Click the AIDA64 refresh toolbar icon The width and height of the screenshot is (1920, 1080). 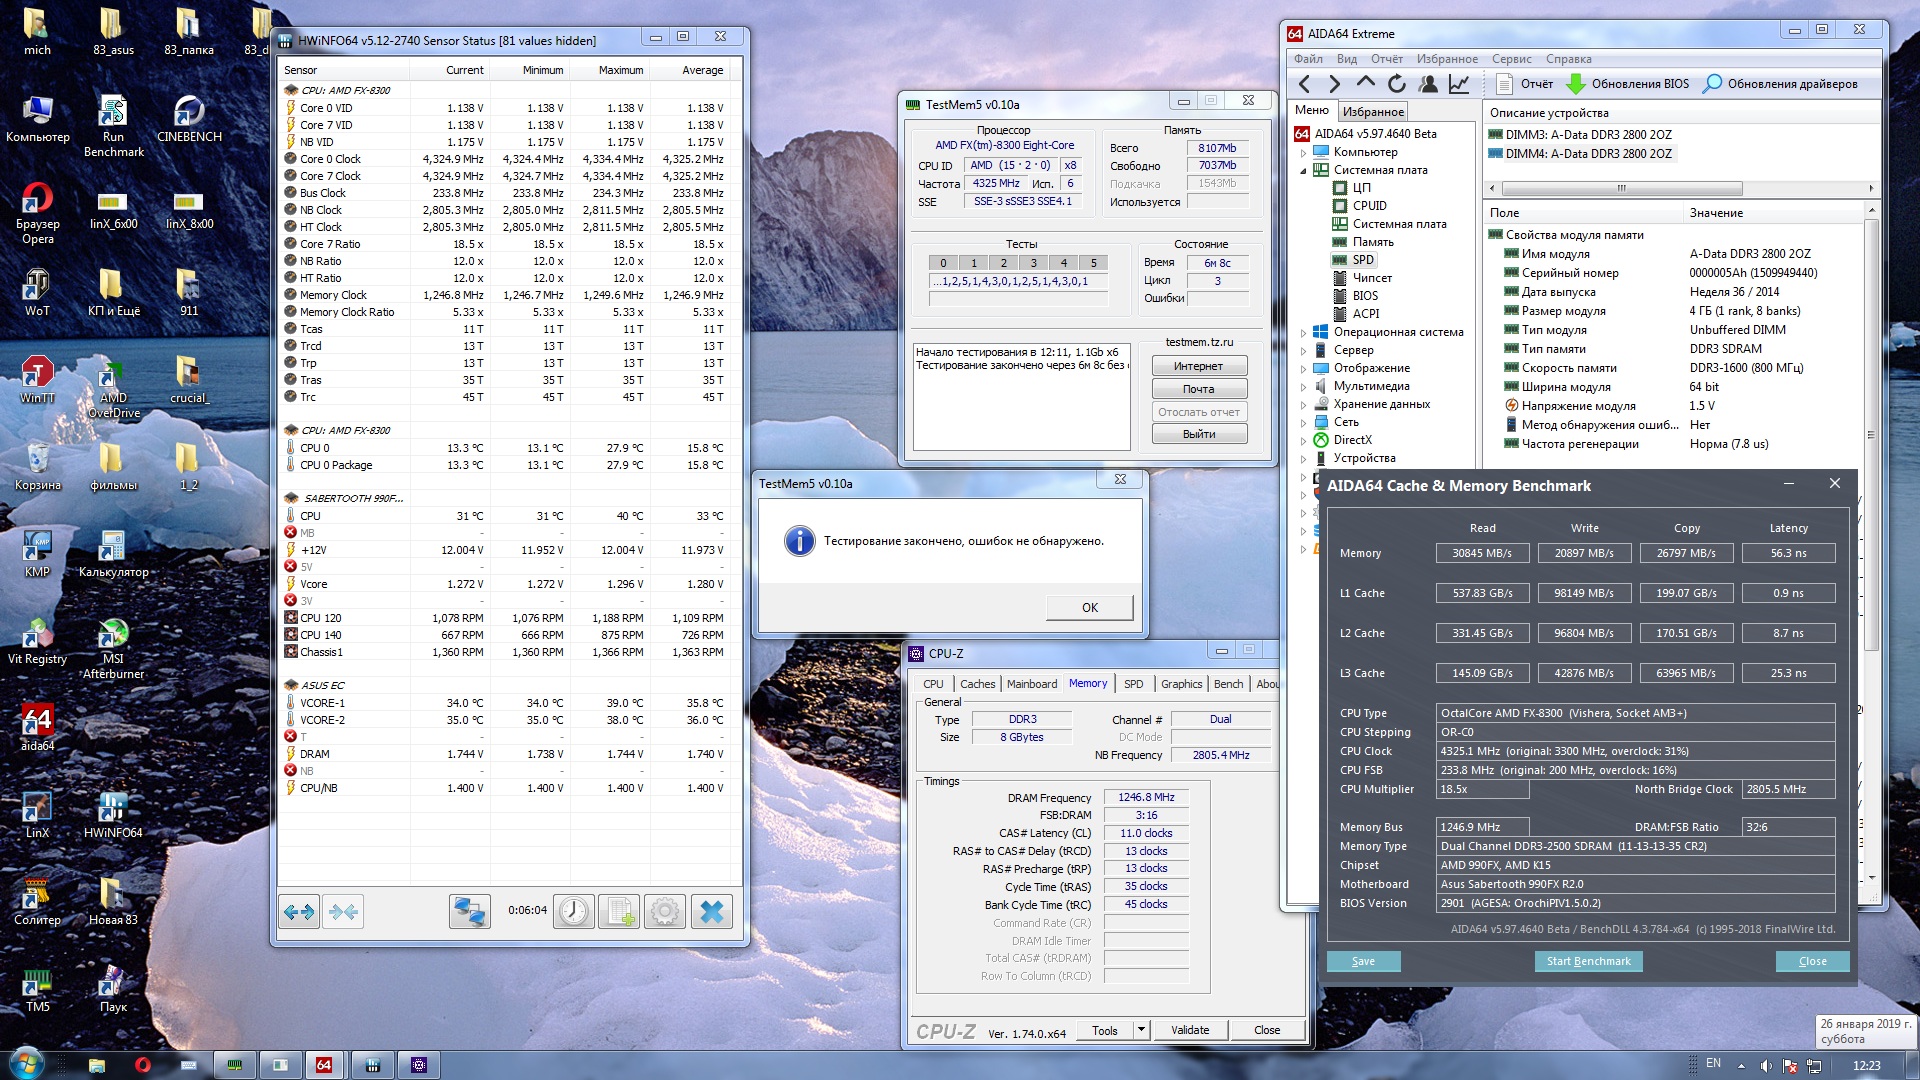pyautogui.click(x=1397, y=84)
